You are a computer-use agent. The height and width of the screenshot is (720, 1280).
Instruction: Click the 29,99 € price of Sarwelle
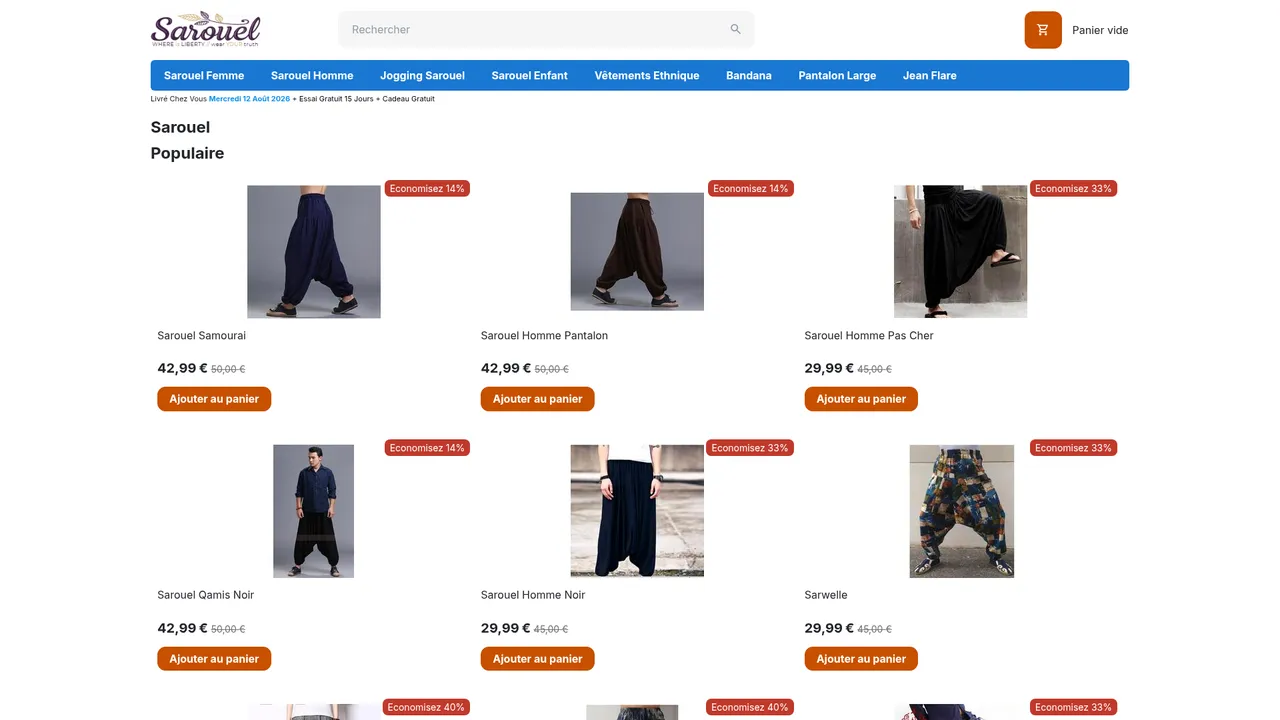[829, 628]
